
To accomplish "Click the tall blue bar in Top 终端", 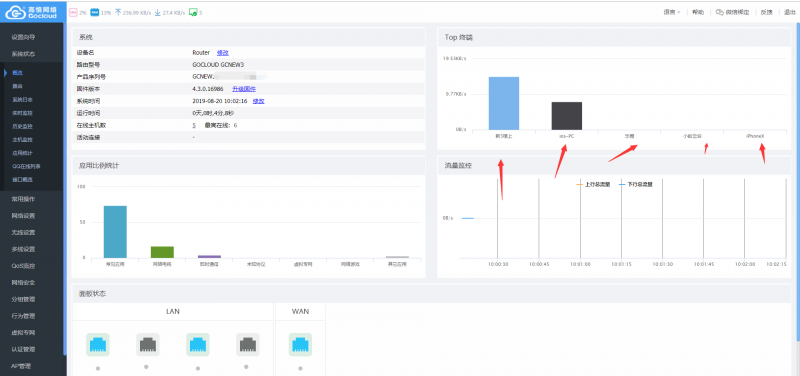I will pyautogui.click(x=504, y=104).
